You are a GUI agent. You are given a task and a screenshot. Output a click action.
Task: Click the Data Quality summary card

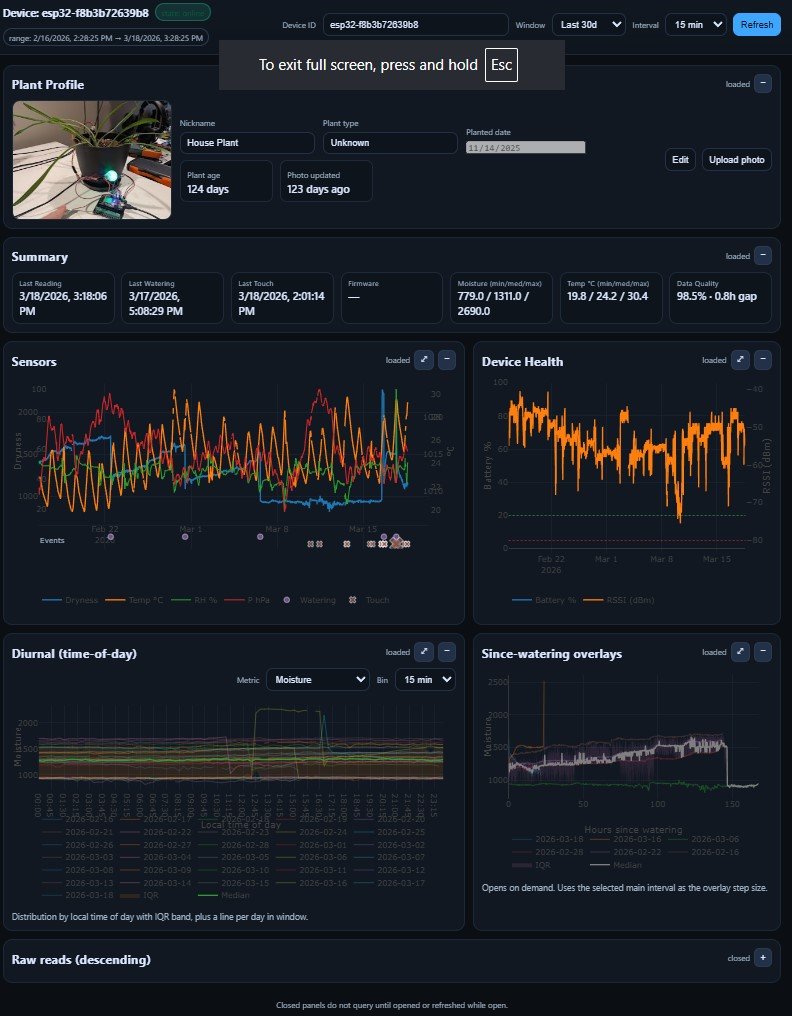click(720, 297)
